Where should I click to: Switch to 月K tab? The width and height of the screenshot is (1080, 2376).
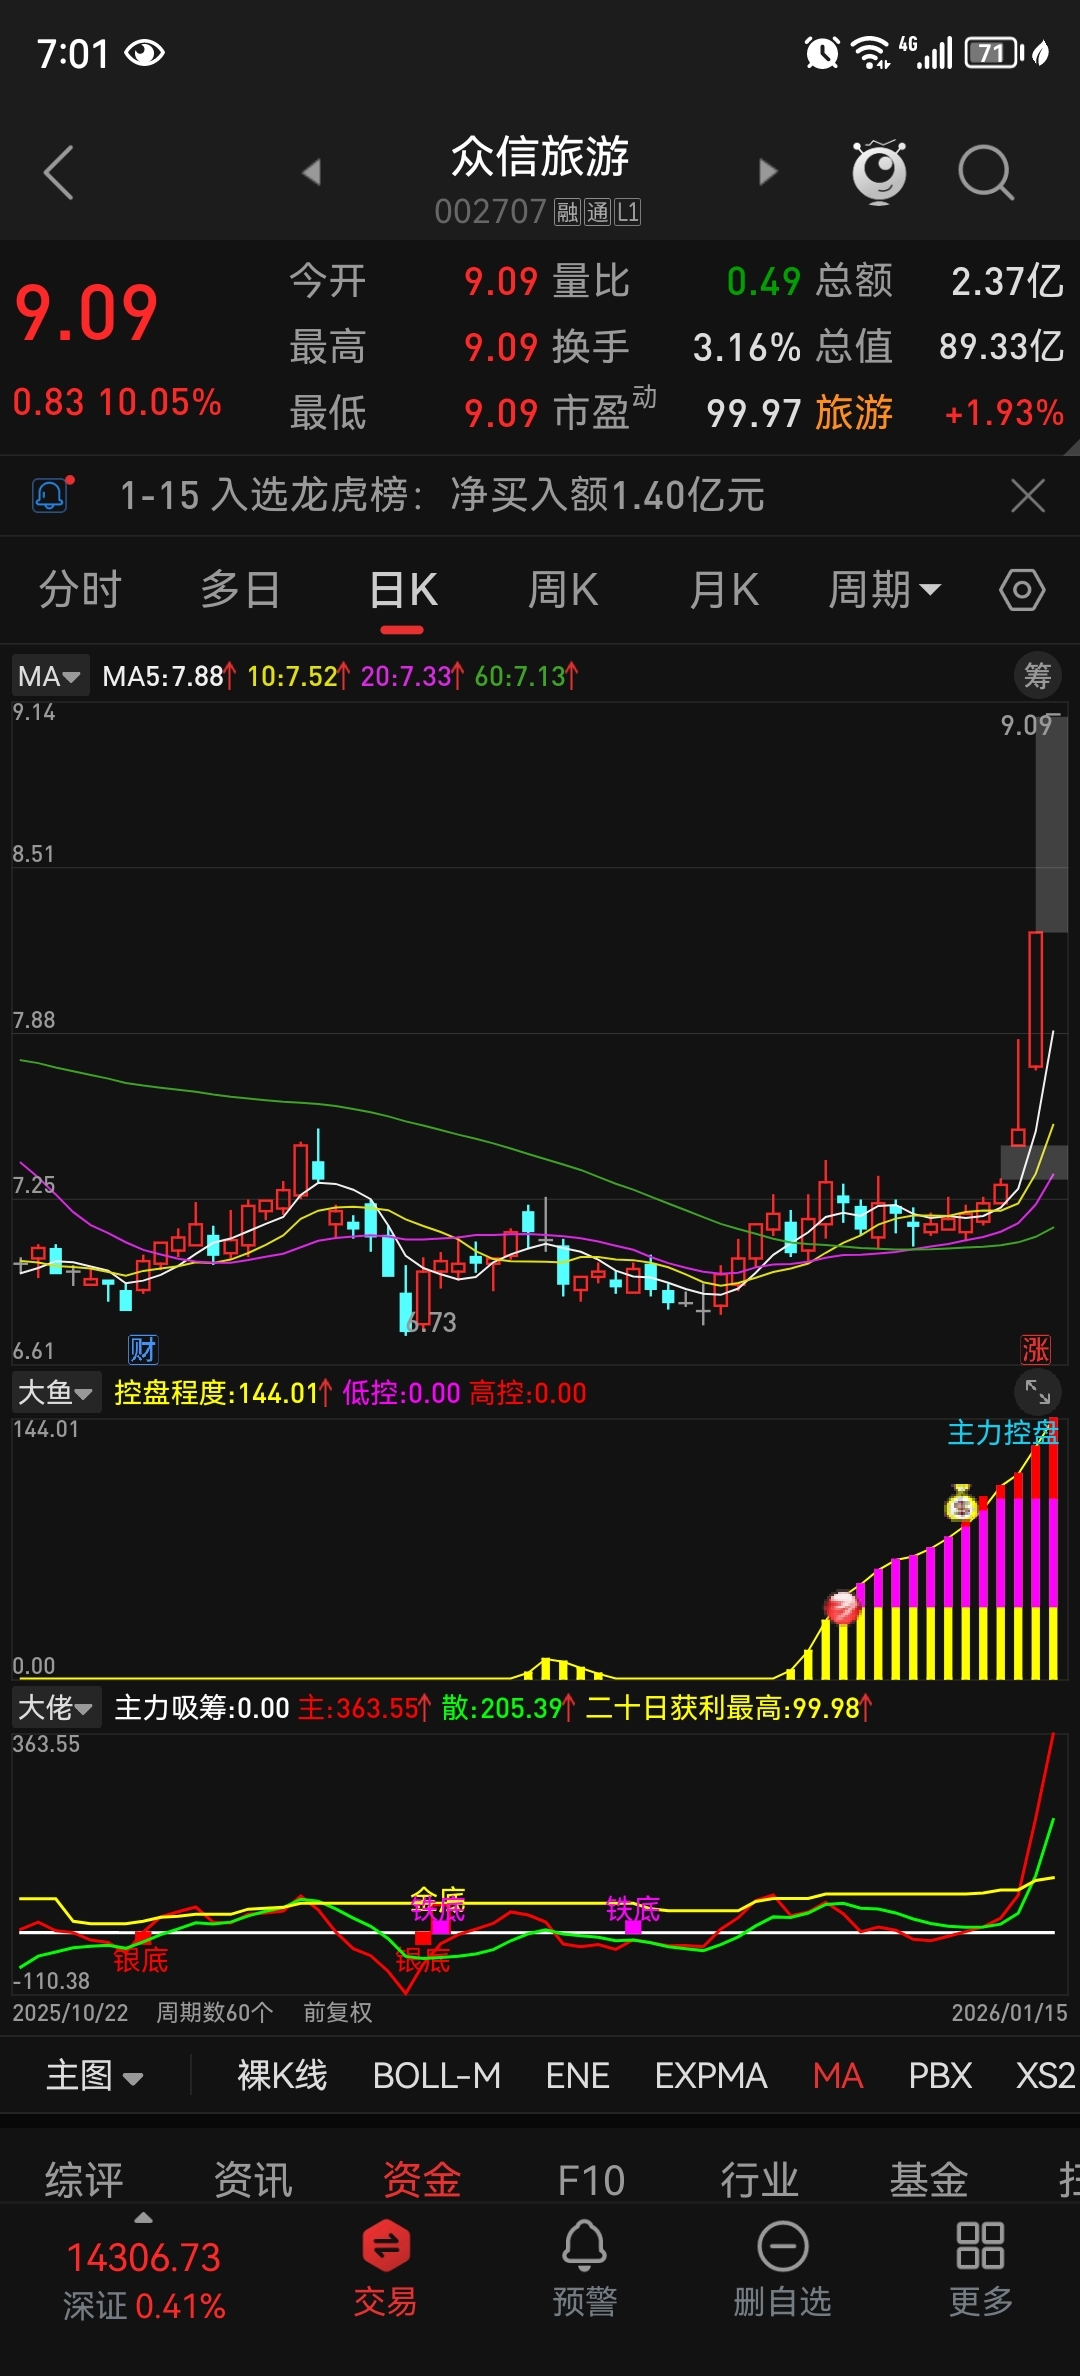(724, 590)
